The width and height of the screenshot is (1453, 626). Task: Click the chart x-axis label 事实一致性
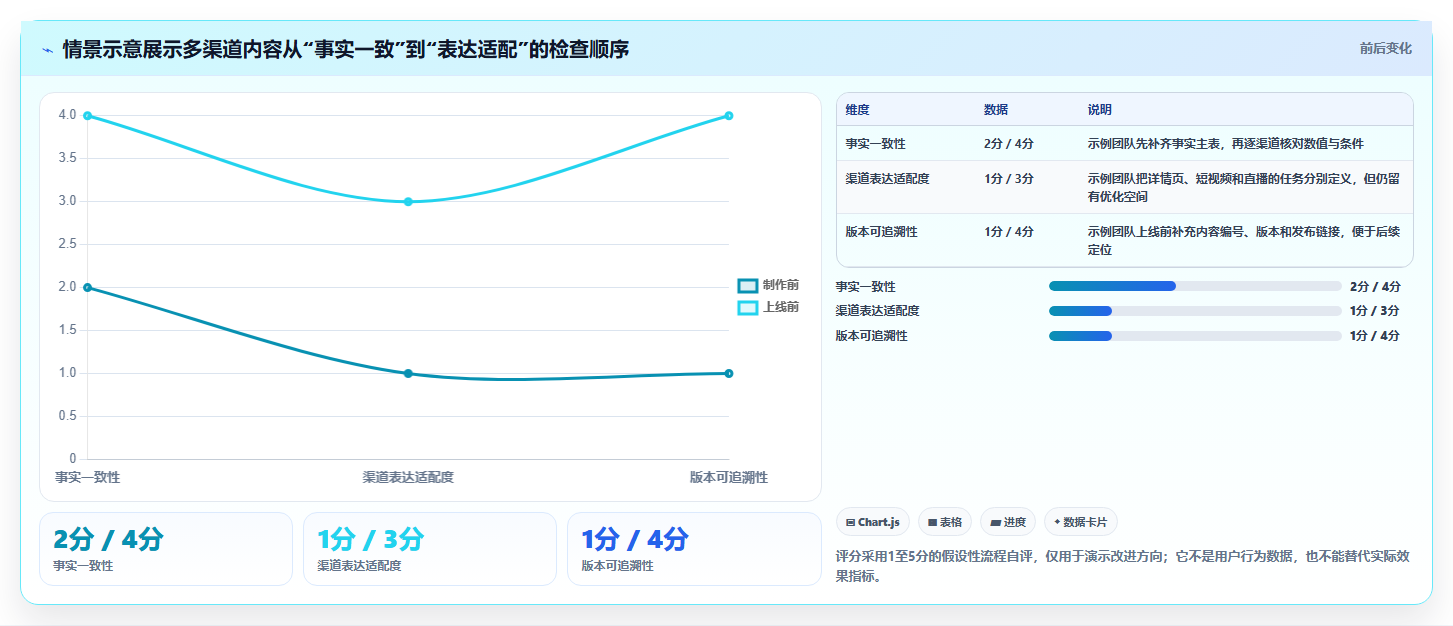click(x=88, y=478)
